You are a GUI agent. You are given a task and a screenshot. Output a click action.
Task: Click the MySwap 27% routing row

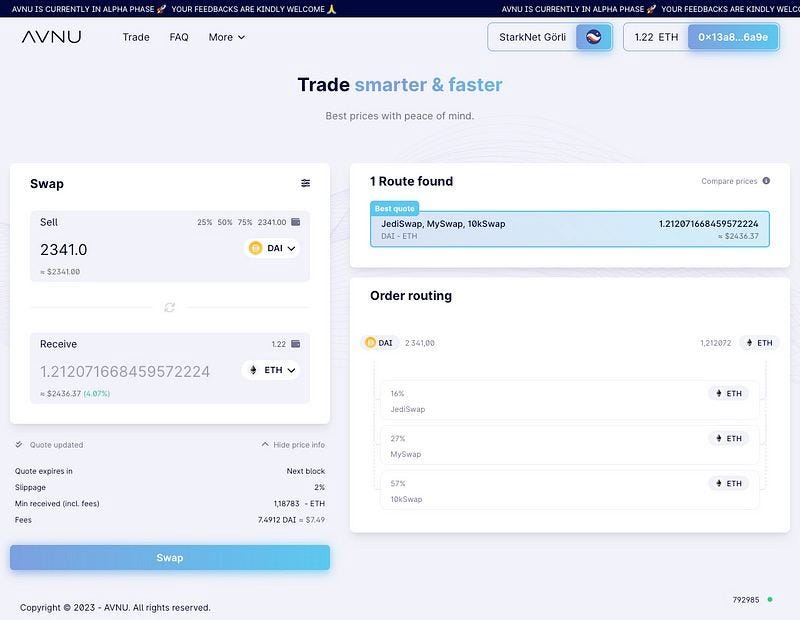click(569, 445)
